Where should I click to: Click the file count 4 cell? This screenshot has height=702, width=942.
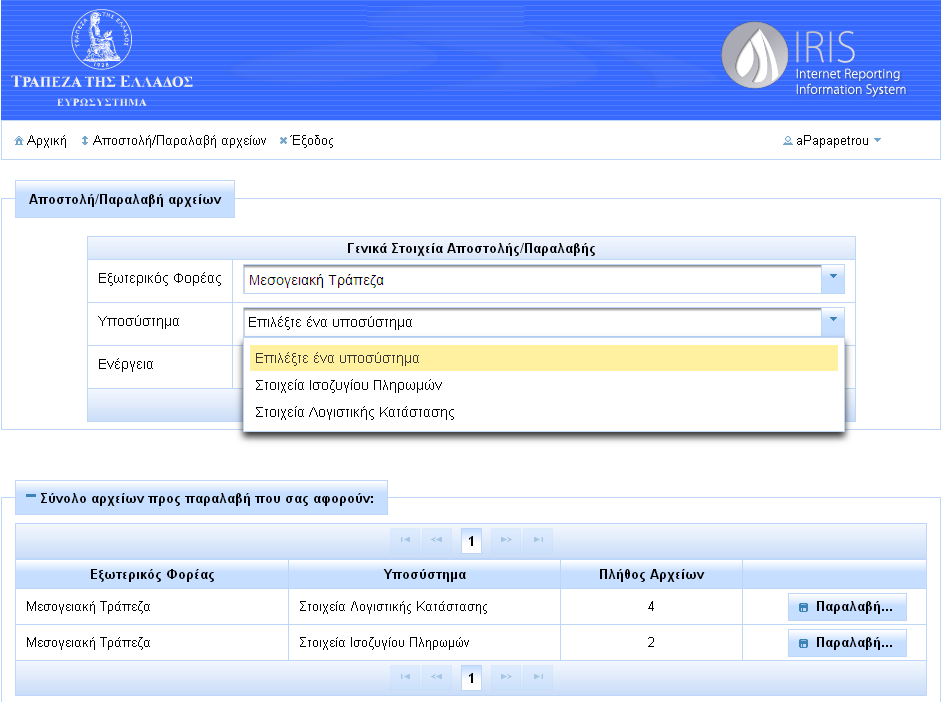pos(651,607)
